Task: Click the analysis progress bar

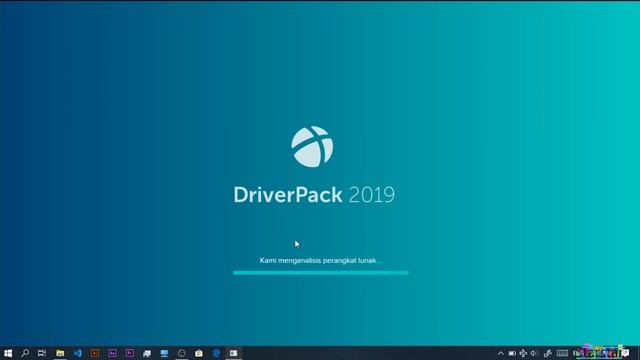Action: coord(320,273)
